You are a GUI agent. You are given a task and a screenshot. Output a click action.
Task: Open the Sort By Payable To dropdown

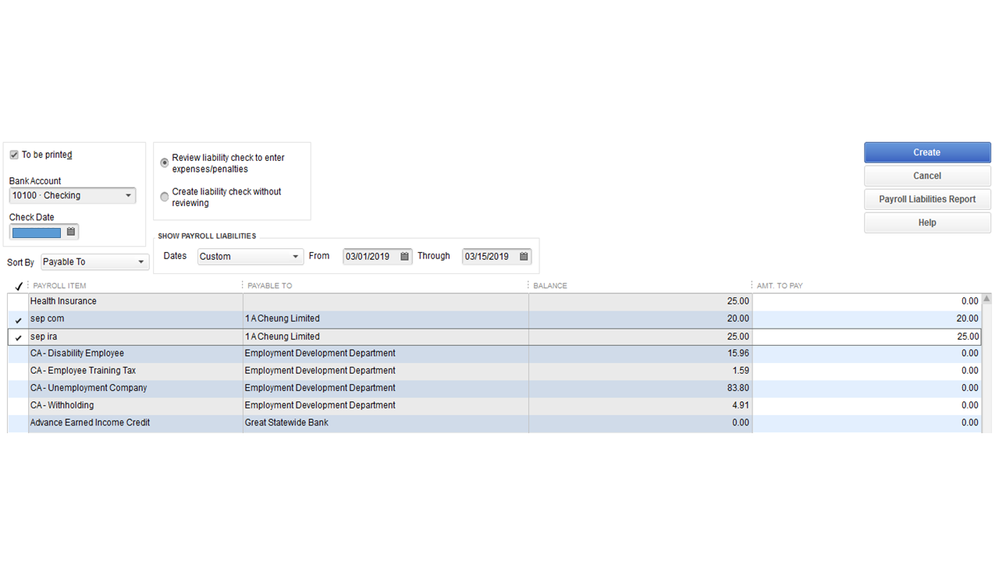pos(95,262)
